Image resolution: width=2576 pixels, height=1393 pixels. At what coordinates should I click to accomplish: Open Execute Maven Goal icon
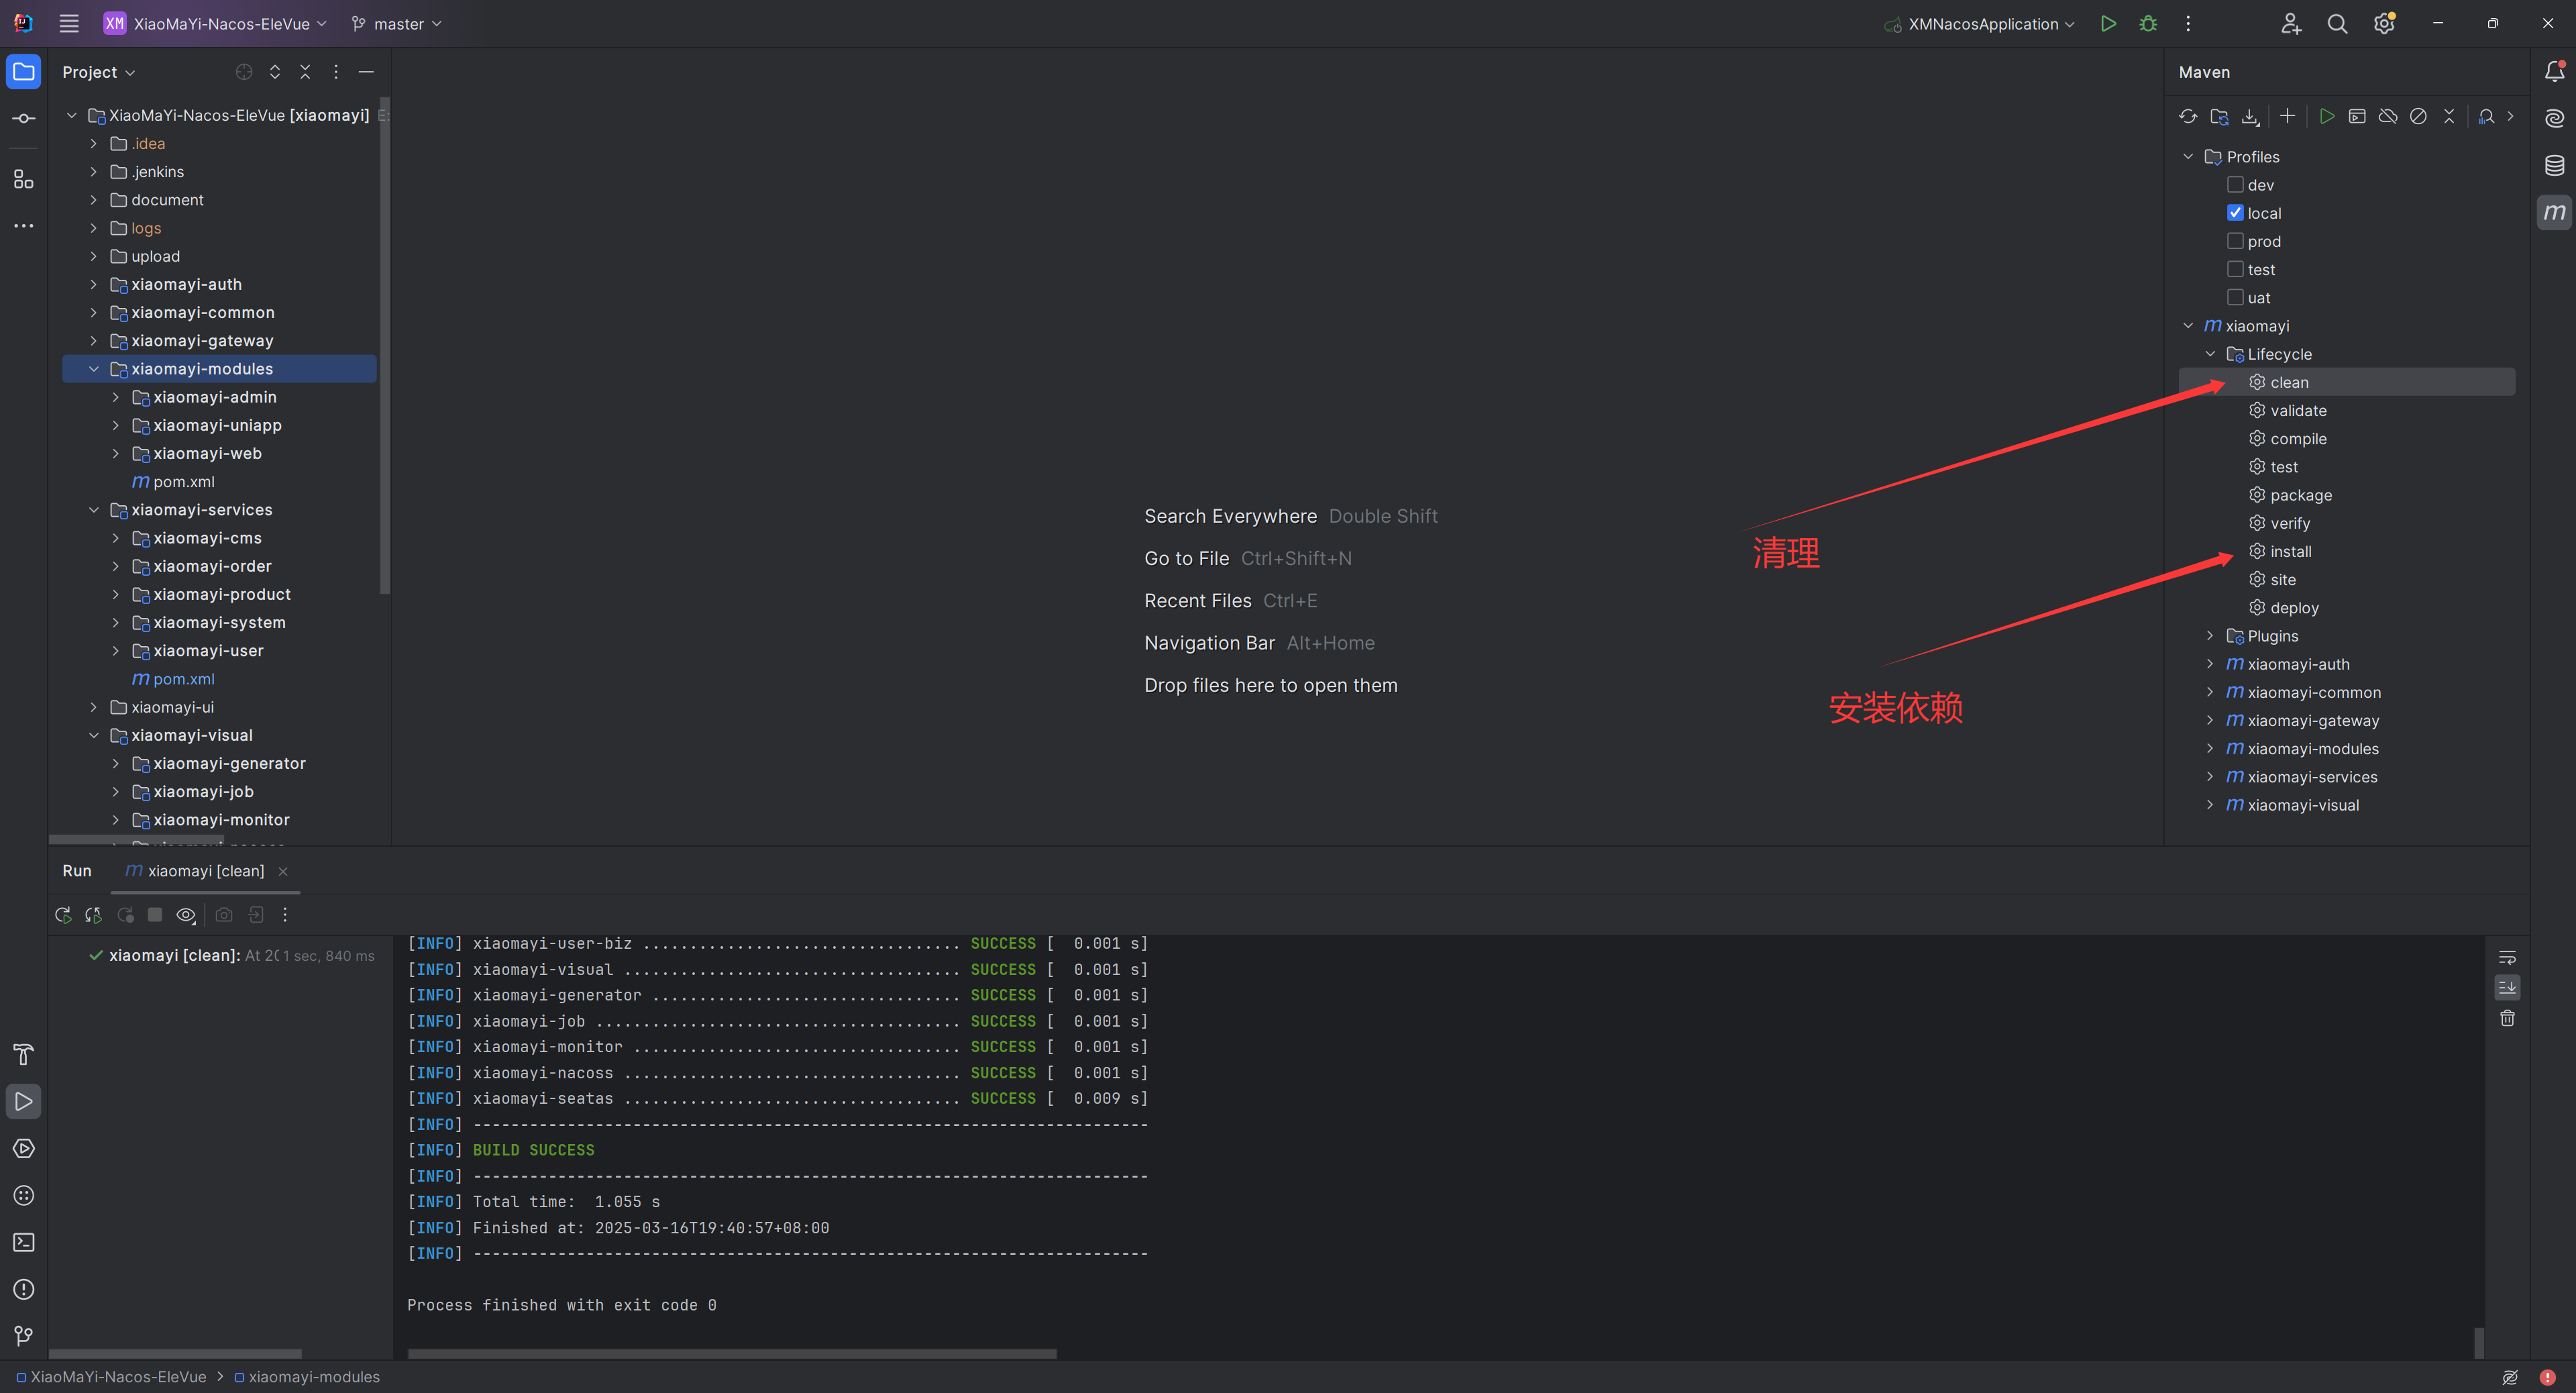(x=2357, y=117)
